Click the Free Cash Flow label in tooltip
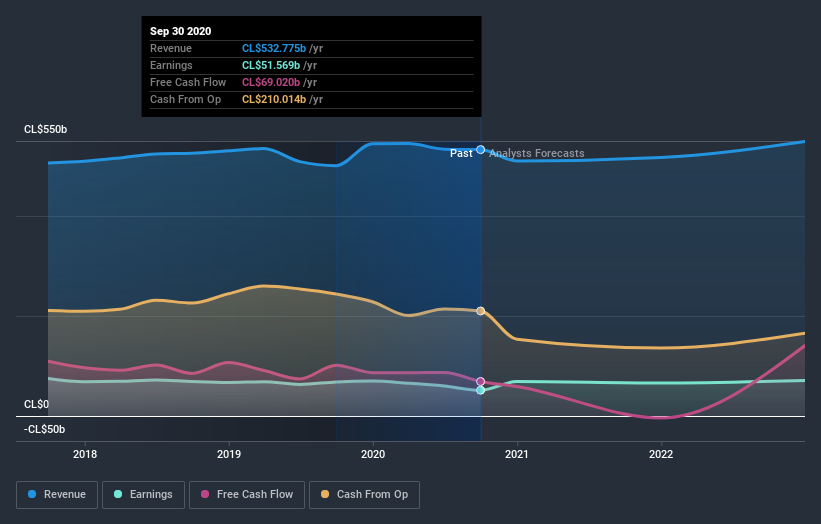 (x=188, y=82)
